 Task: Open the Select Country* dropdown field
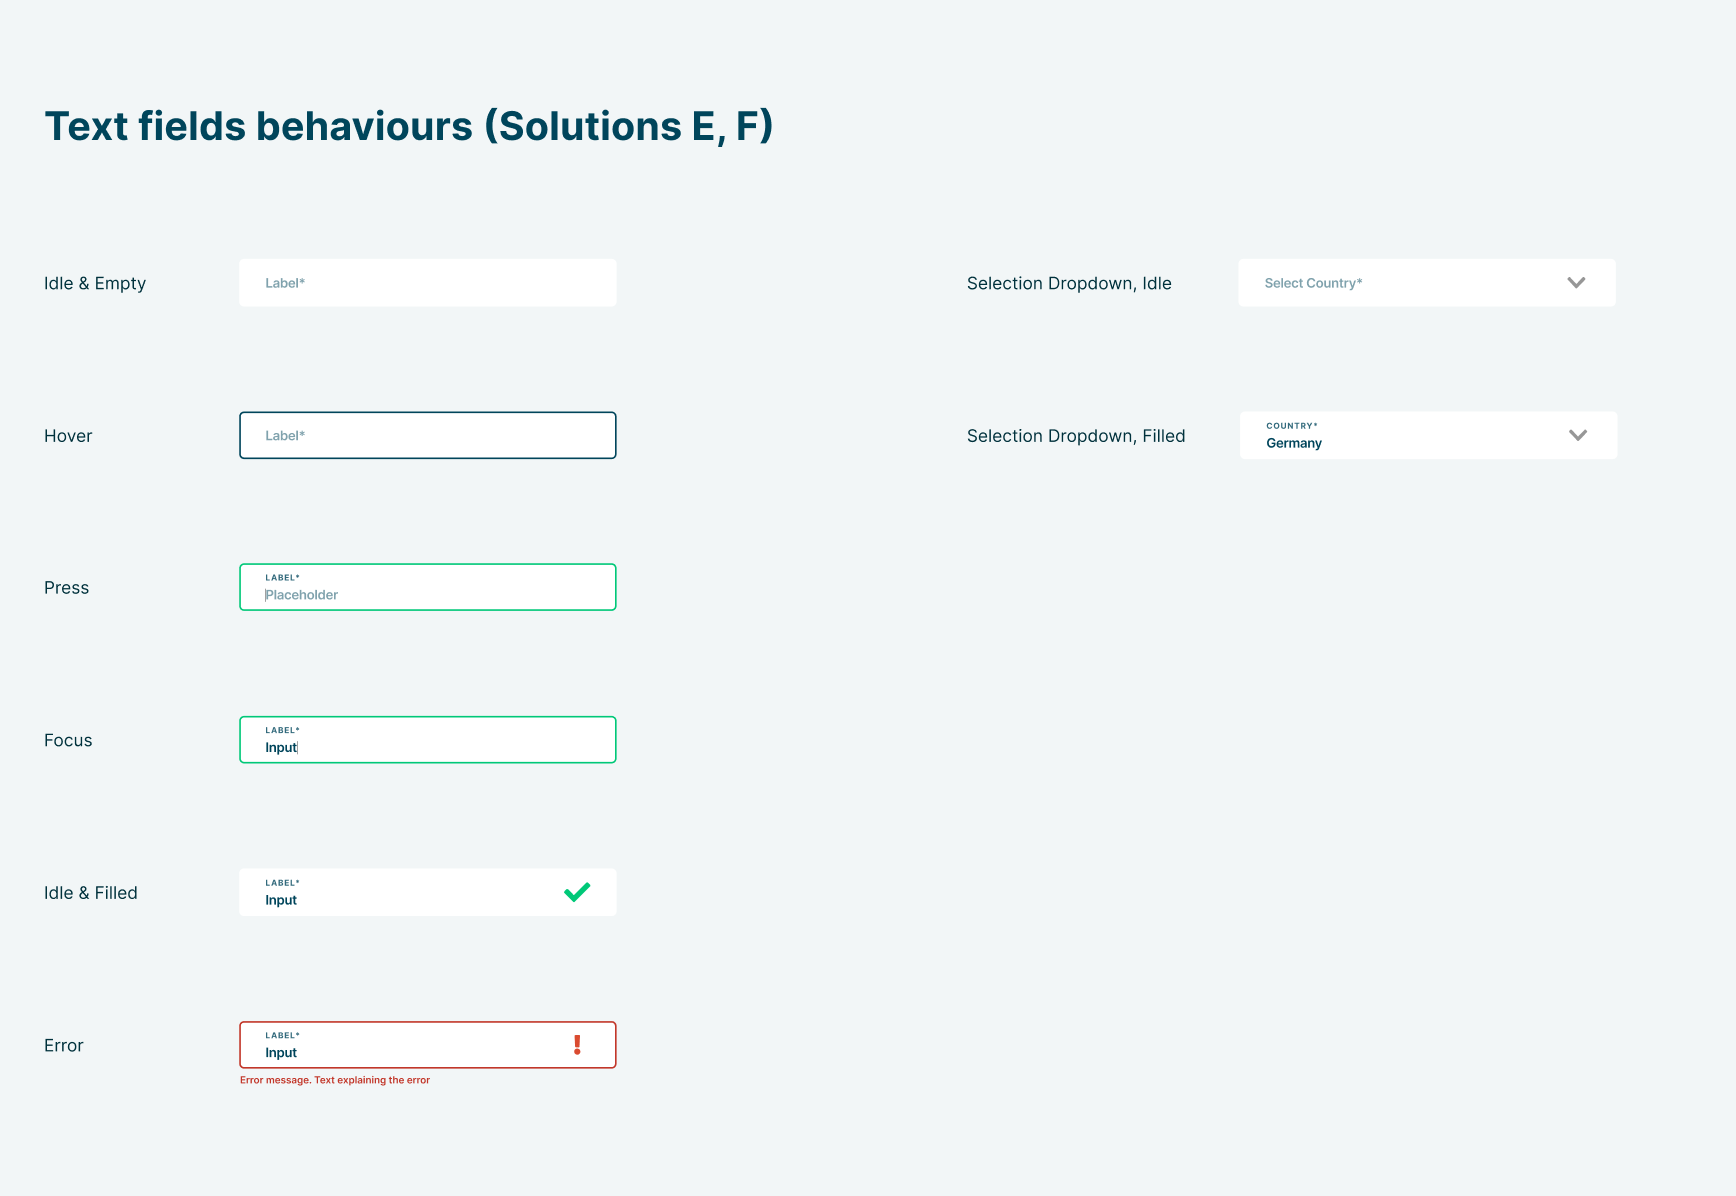point(1400,283)
